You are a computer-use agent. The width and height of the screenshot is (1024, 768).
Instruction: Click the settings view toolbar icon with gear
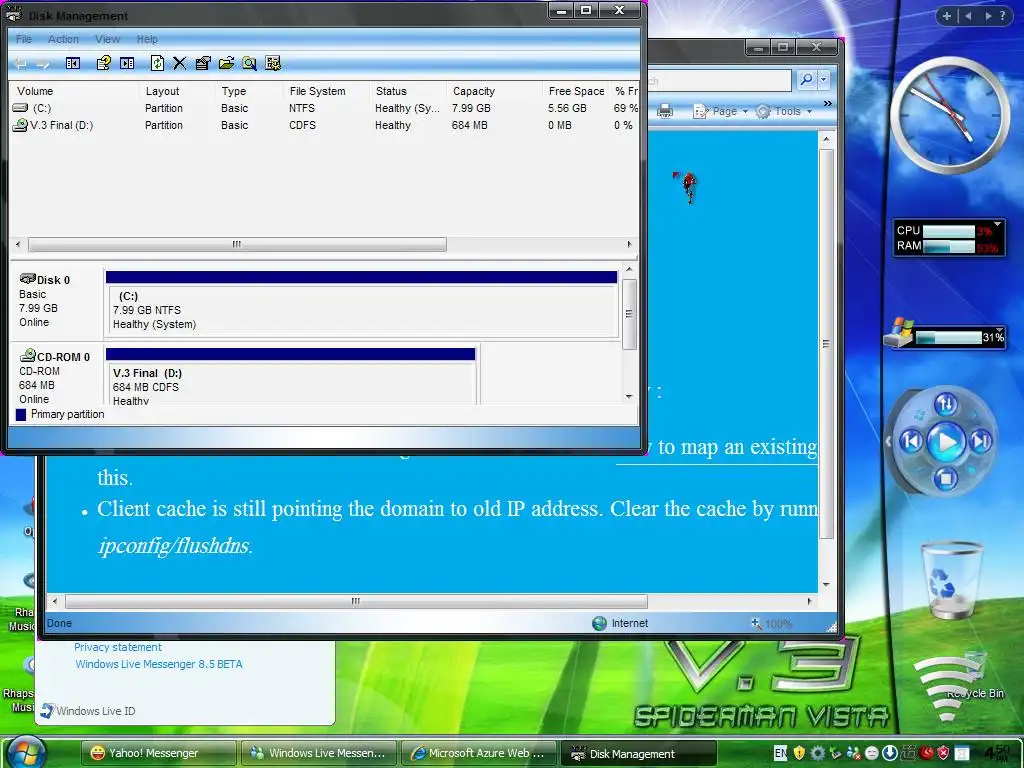click(x=273, y=63)
